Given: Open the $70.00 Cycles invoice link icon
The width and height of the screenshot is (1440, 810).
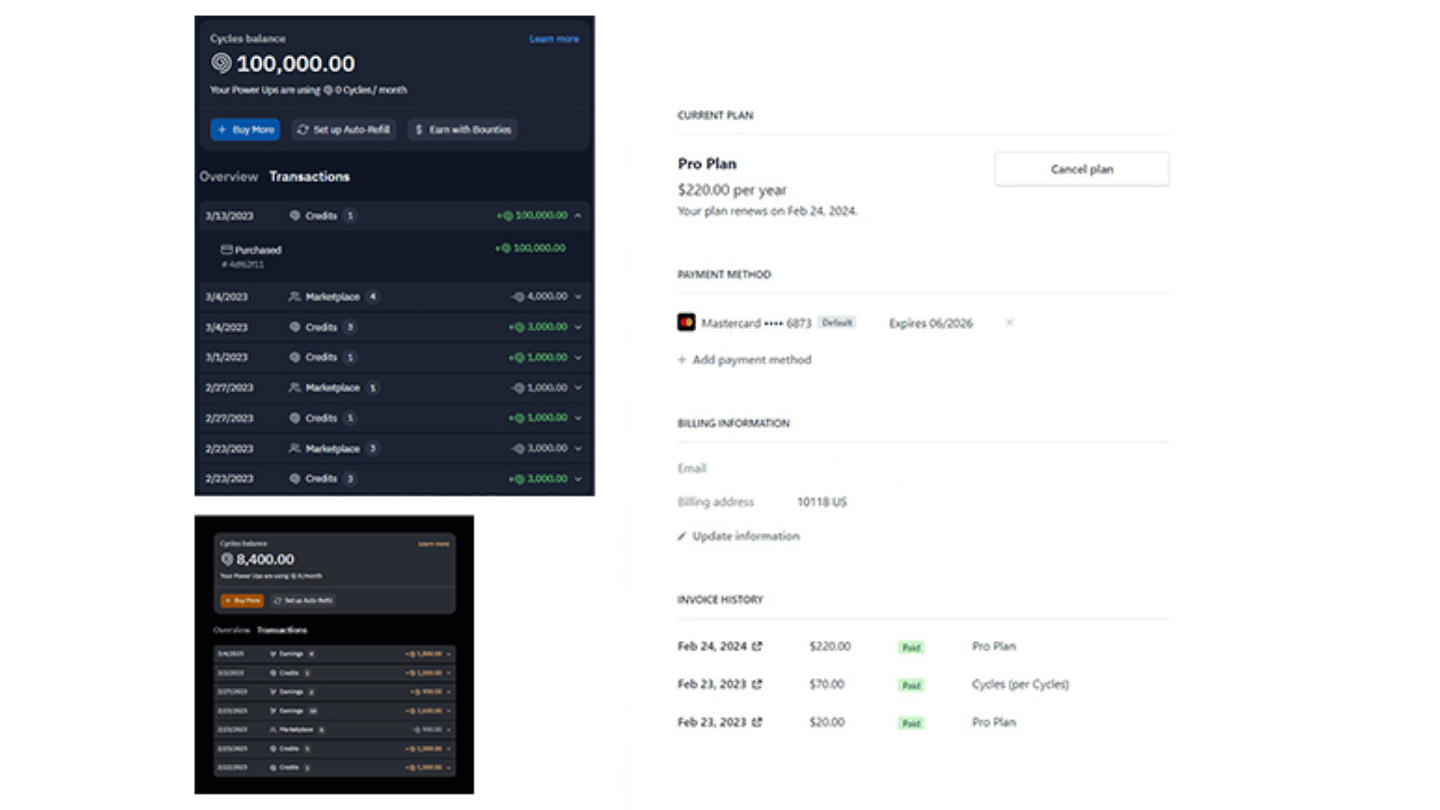Looking at the screenshot, I should click(x=757, y=685).
